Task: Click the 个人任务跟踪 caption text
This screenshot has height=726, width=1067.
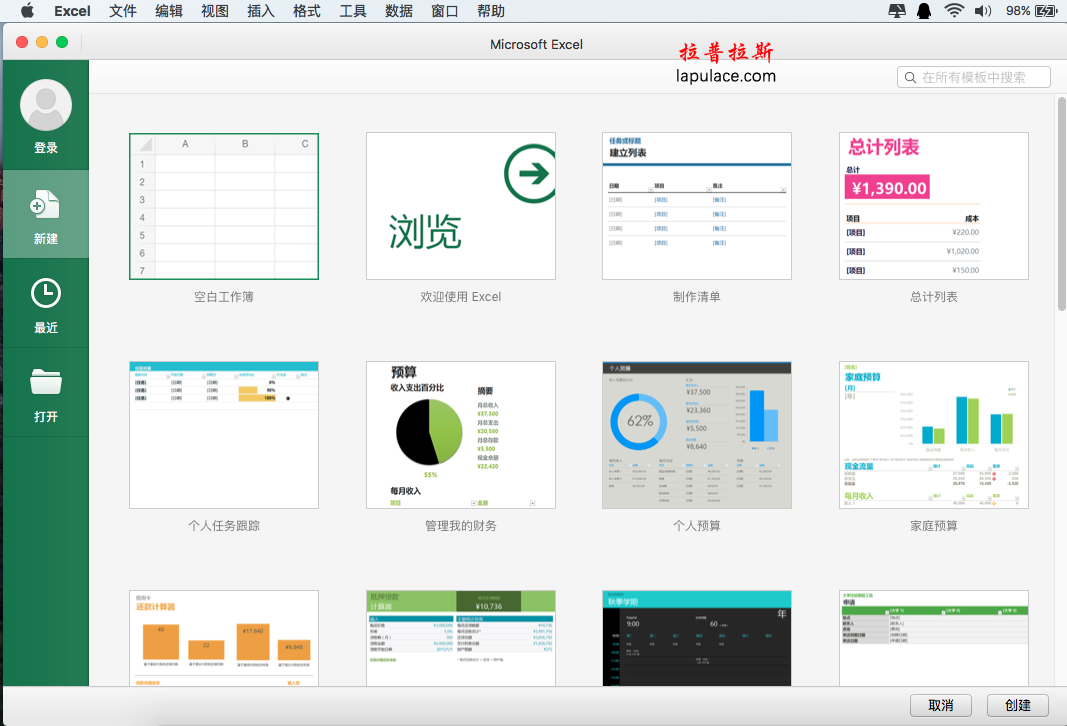Action: pyautogui.click(x=224, y=525)
